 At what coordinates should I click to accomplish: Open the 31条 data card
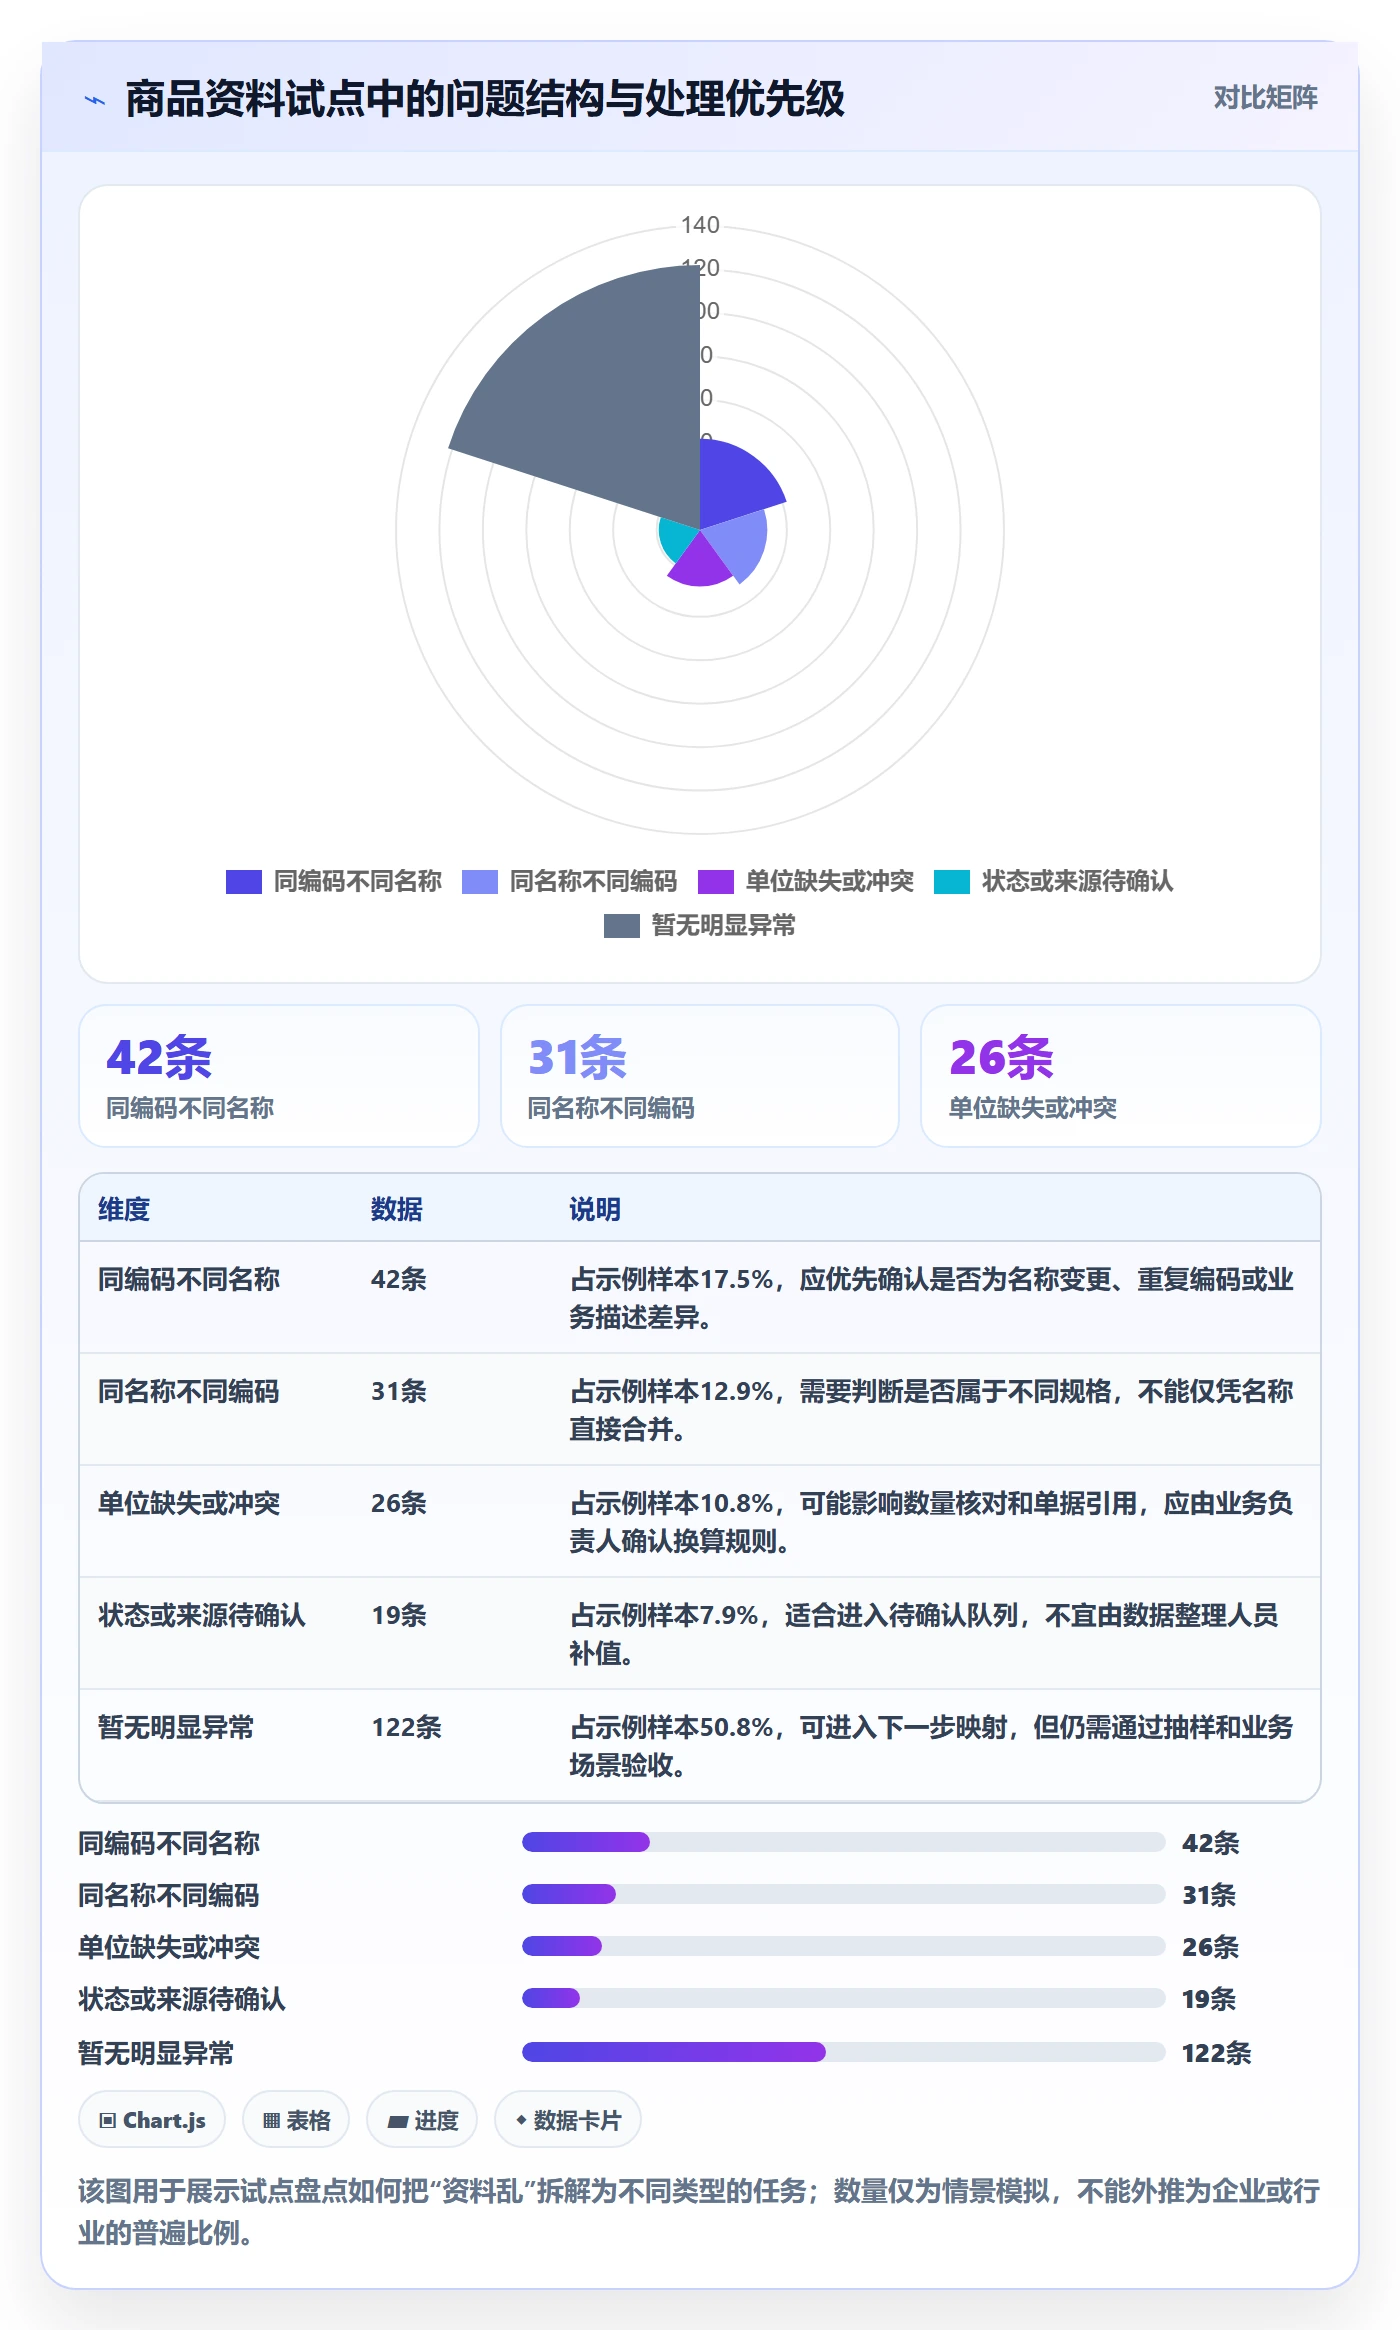coord(700,1076)
